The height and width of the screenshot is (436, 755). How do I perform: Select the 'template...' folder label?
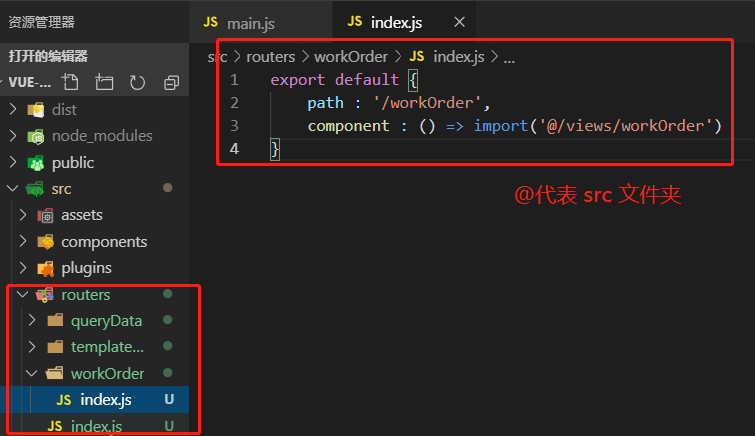click(107, 346)
